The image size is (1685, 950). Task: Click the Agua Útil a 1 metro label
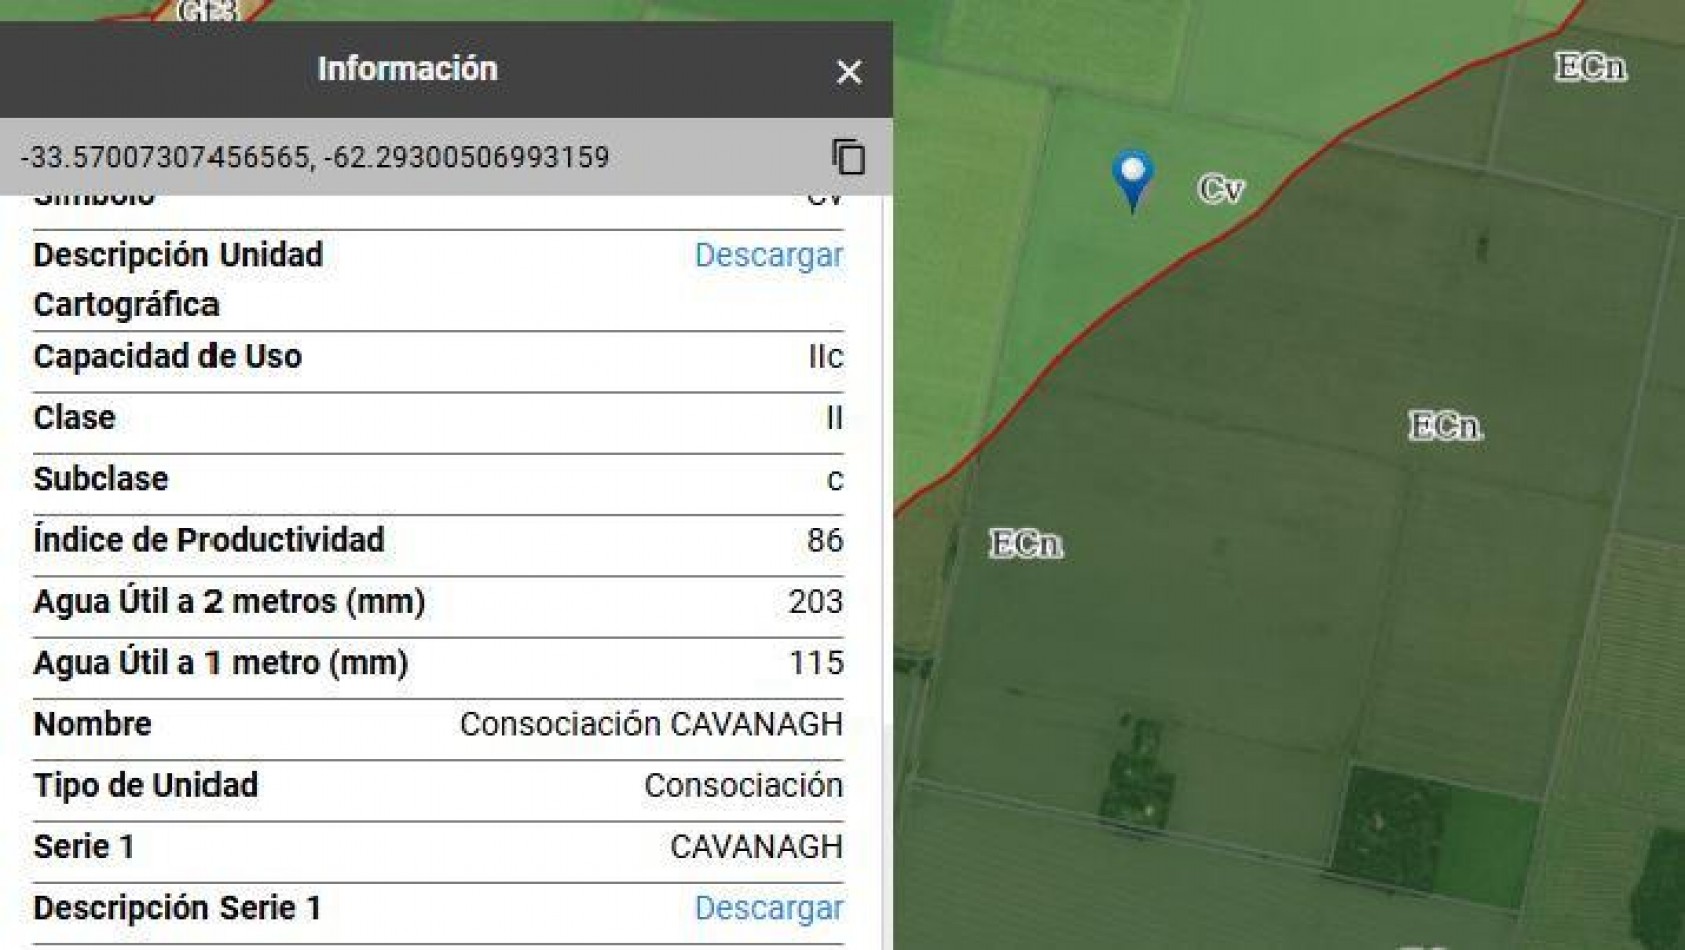click(221, 663)
